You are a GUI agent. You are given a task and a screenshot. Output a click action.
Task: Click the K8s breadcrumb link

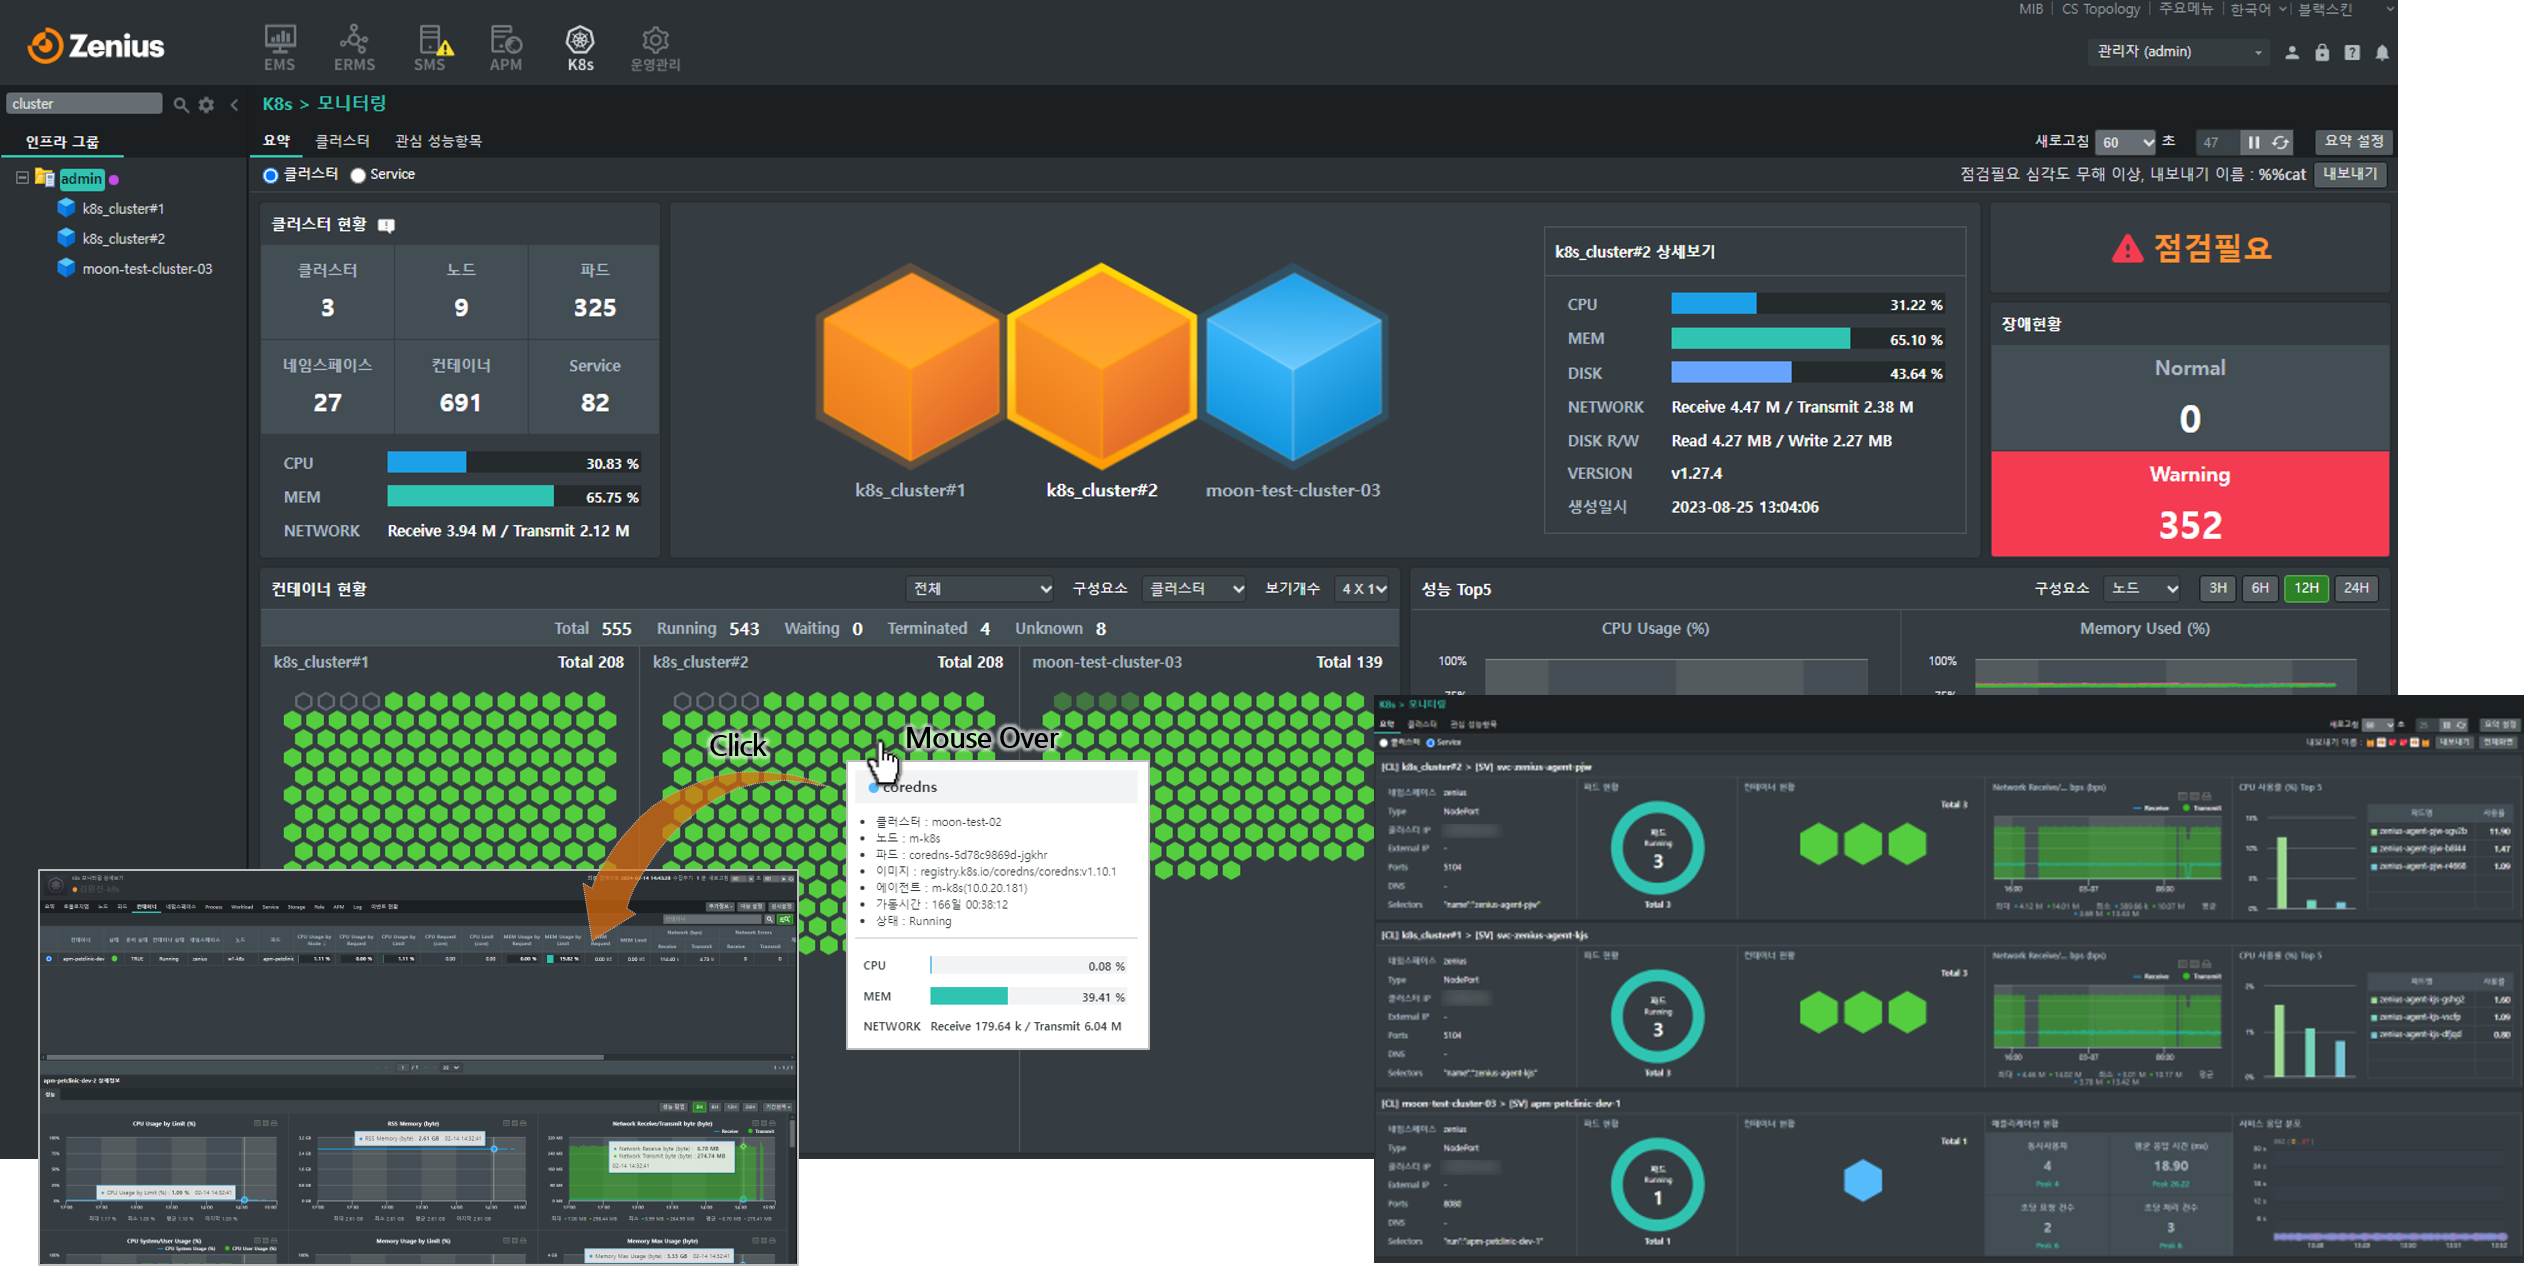tap(277, 104)
